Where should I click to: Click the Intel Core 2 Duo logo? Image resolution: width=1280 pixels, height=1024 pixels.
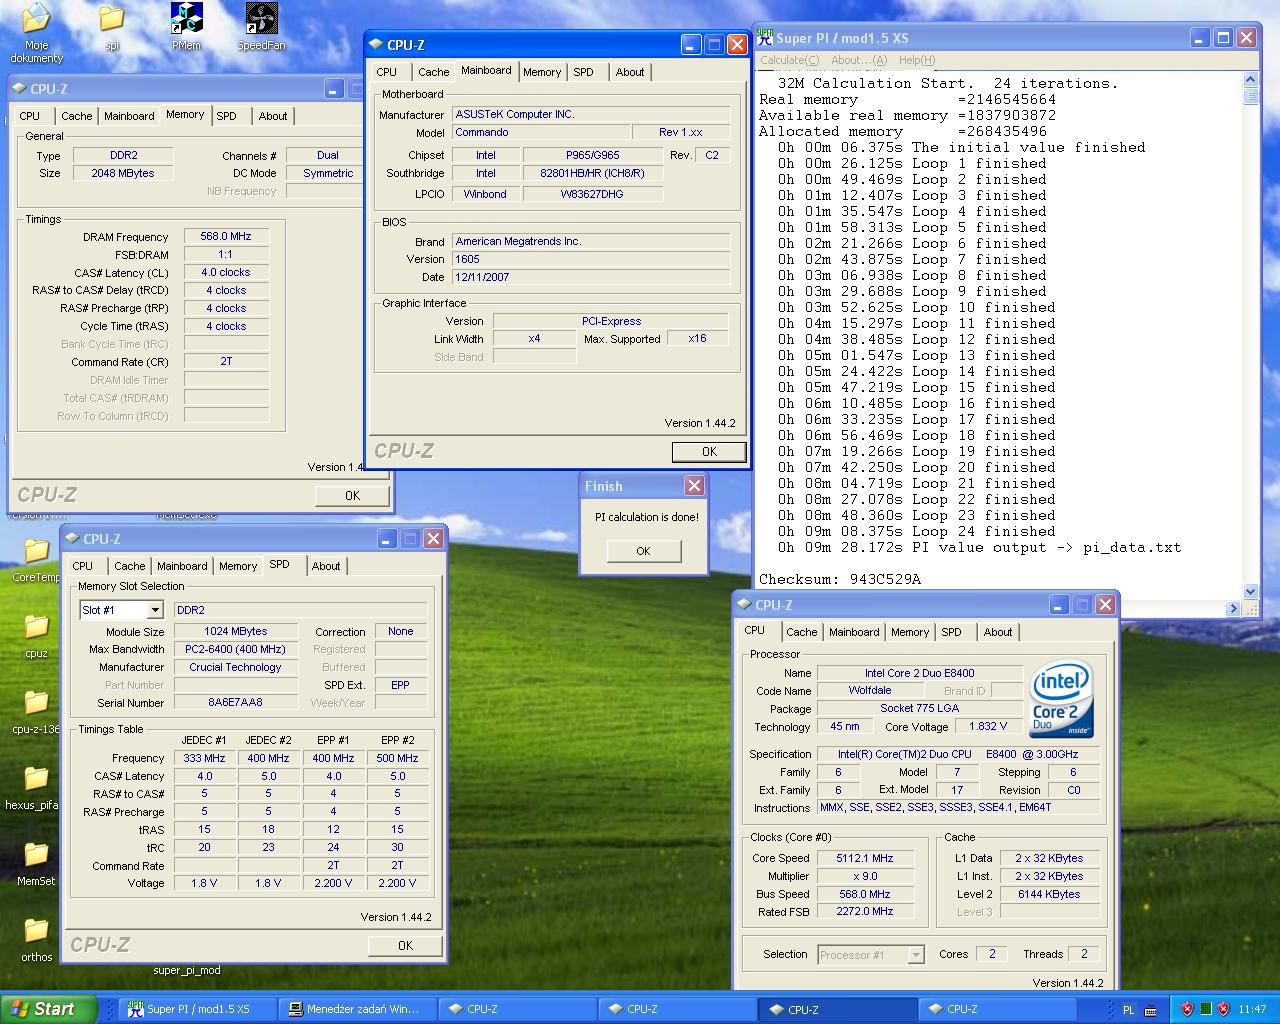tap(1061, 699)
